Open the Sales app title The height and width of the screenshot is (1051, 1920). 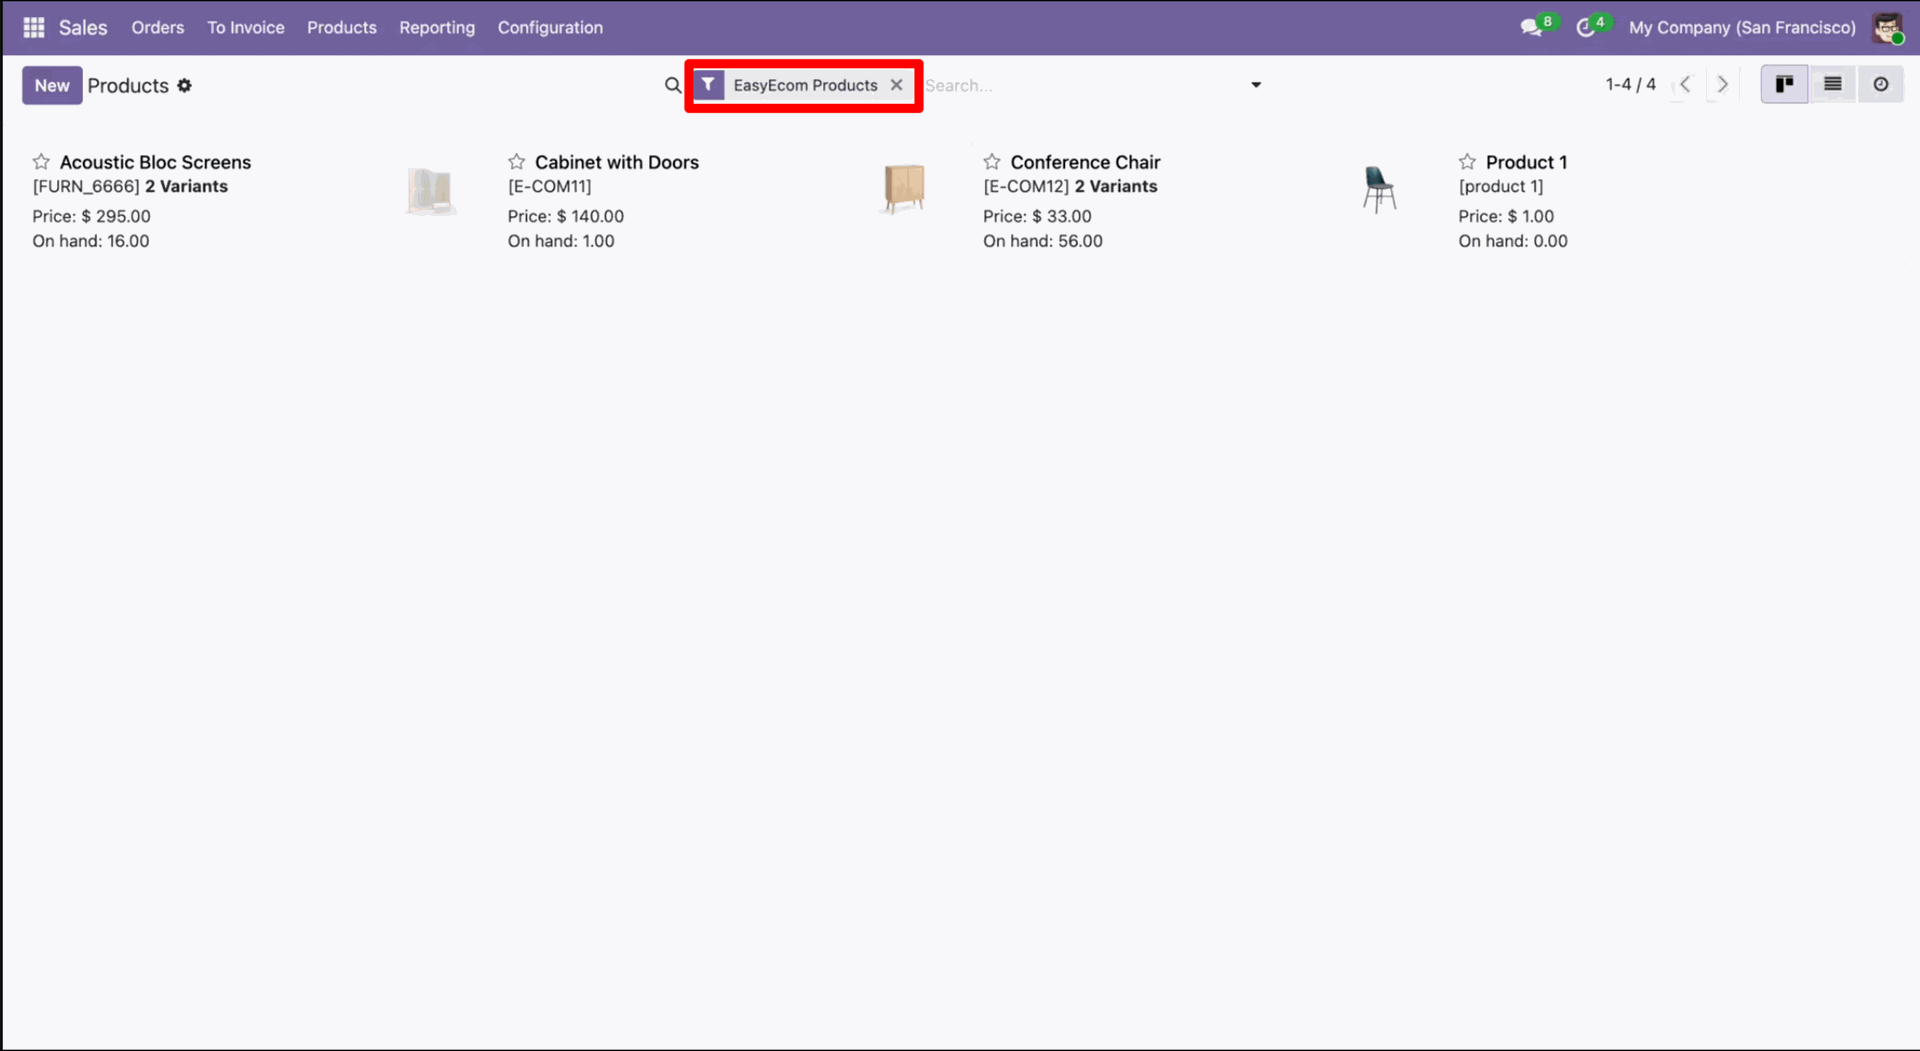(83, 28)
